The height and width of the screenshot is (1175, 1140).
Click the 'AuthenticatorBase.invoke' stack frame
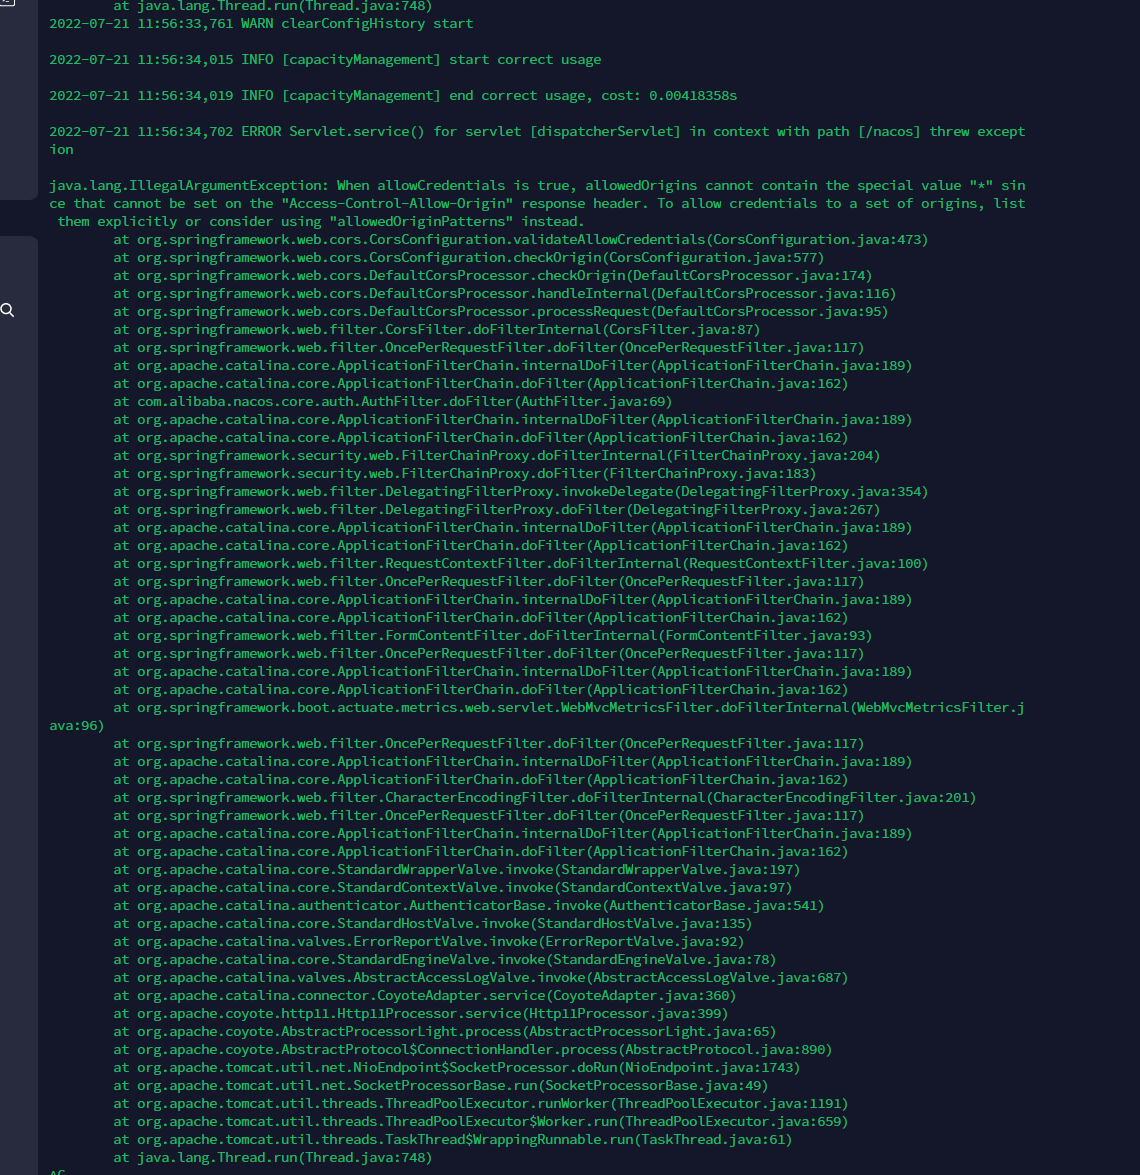(x=468, y=905)
